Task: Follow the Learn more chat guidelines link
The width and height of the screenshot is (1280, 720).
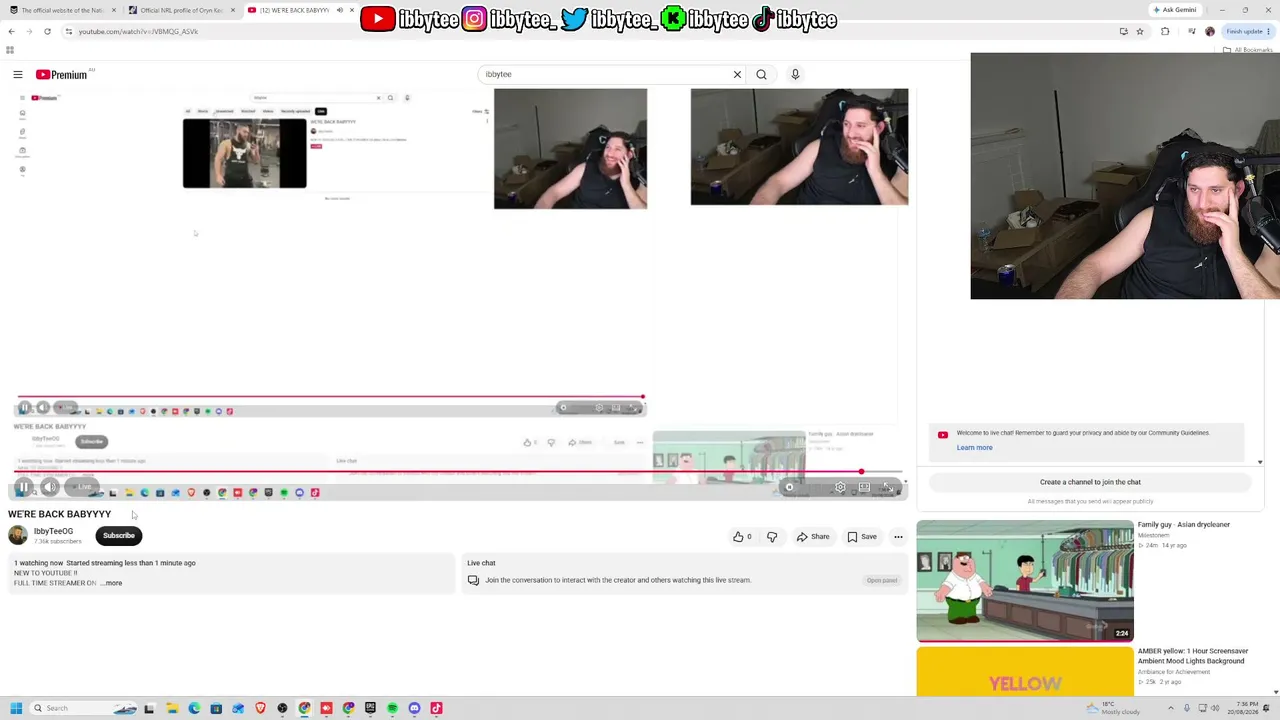Action: (974, 448)
